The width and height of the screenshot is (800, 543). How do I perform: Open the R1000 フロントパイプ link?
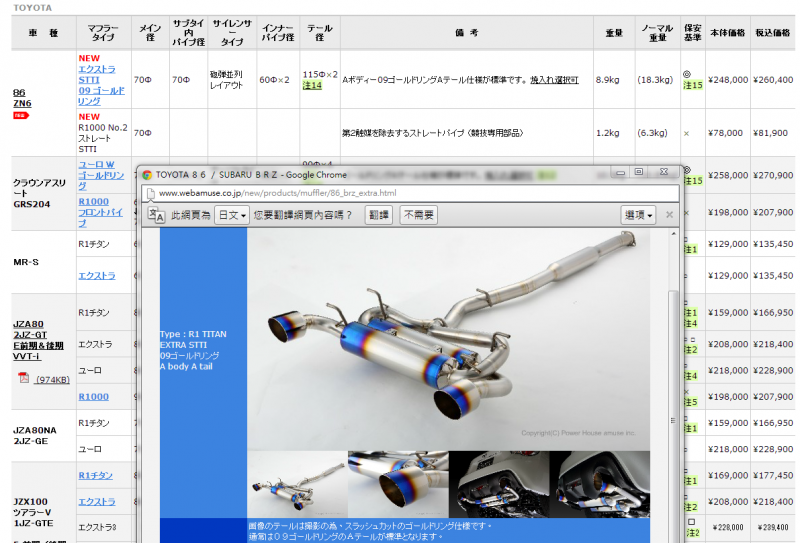(x=101, y=212)
